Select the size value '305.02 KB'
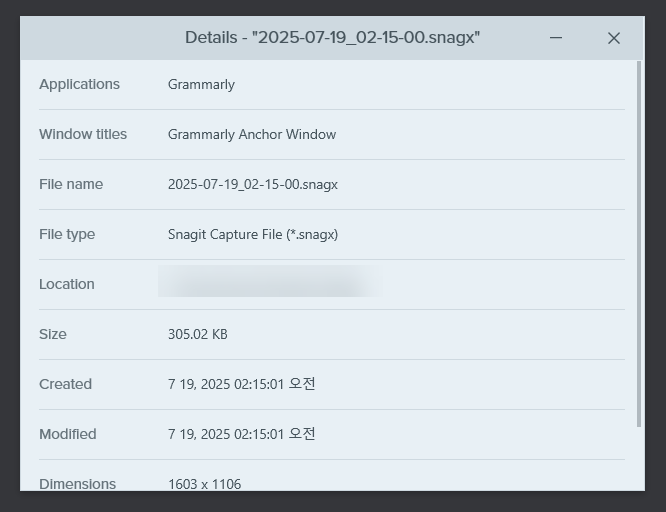The height and width of the screenshot is (512, 666). (x=198, y=334)
